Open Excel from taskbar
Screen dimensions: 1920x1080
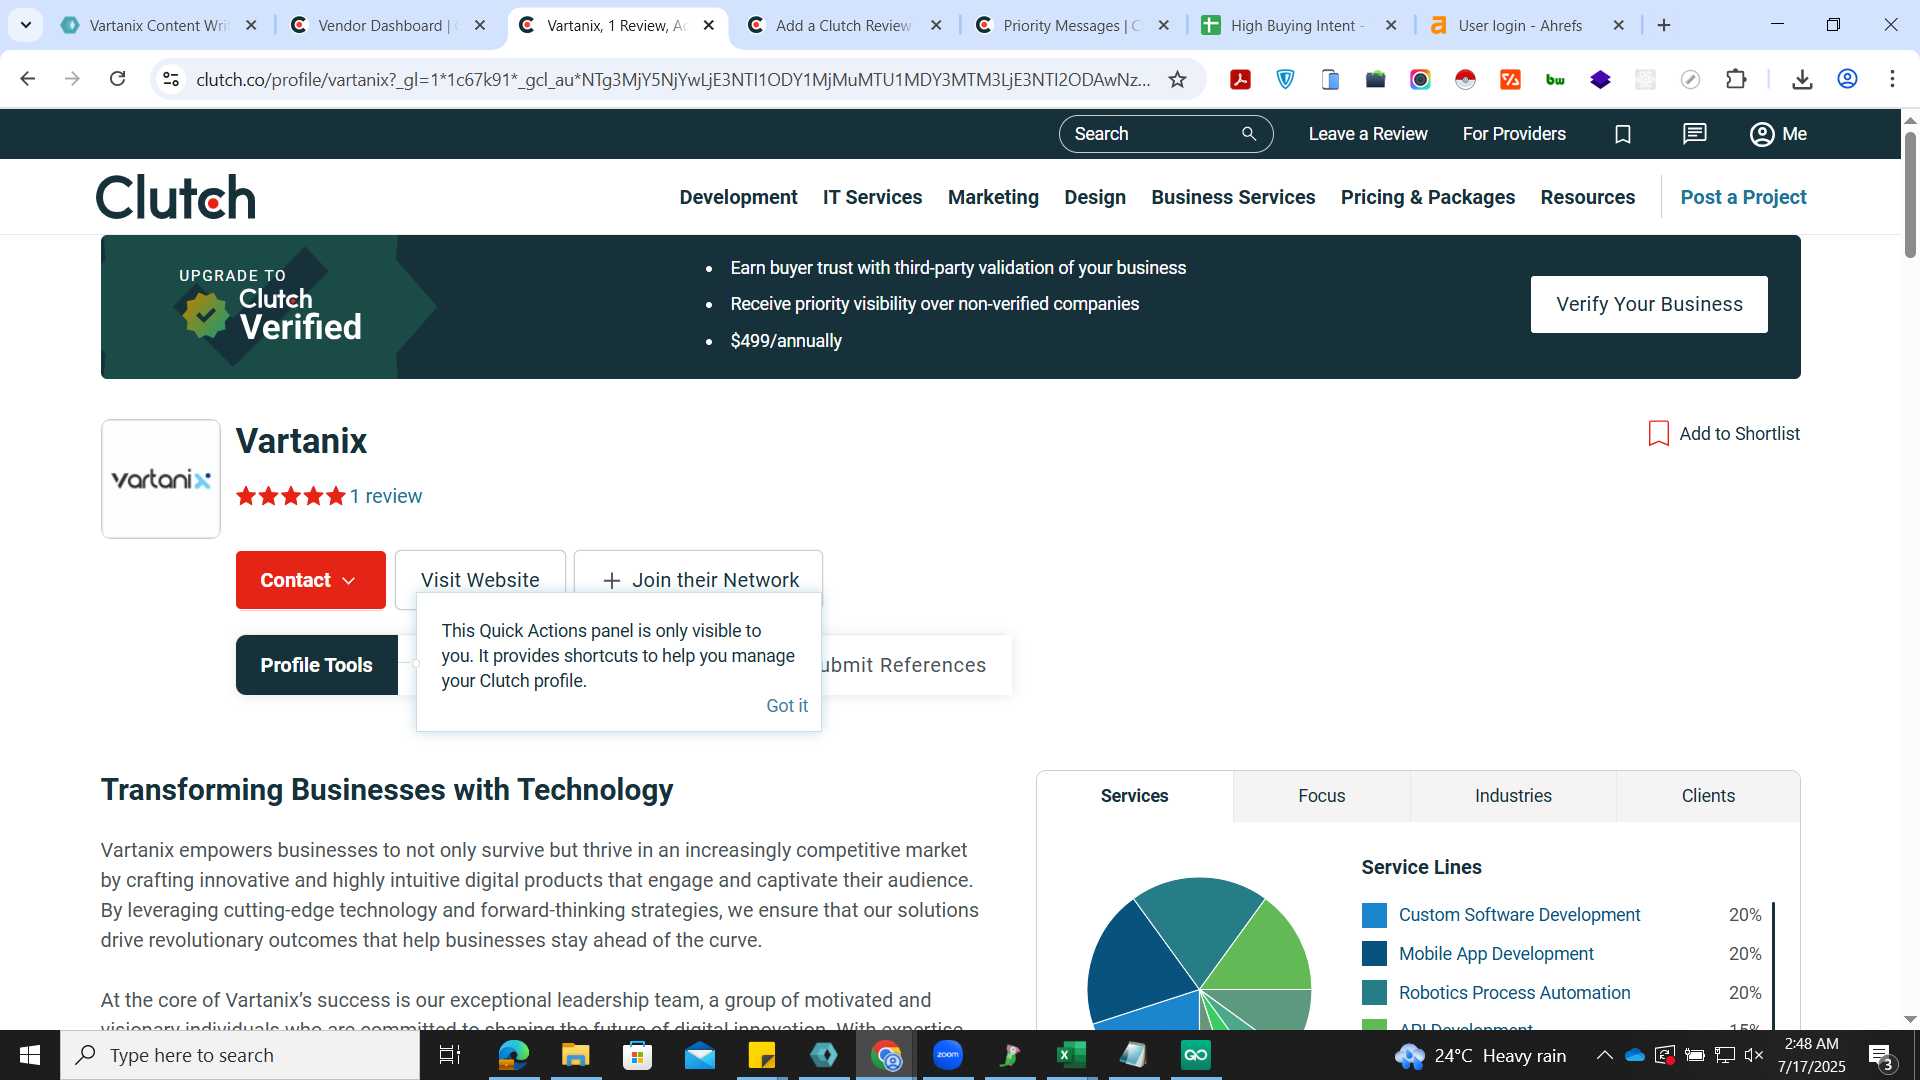coord(1071,1055)
